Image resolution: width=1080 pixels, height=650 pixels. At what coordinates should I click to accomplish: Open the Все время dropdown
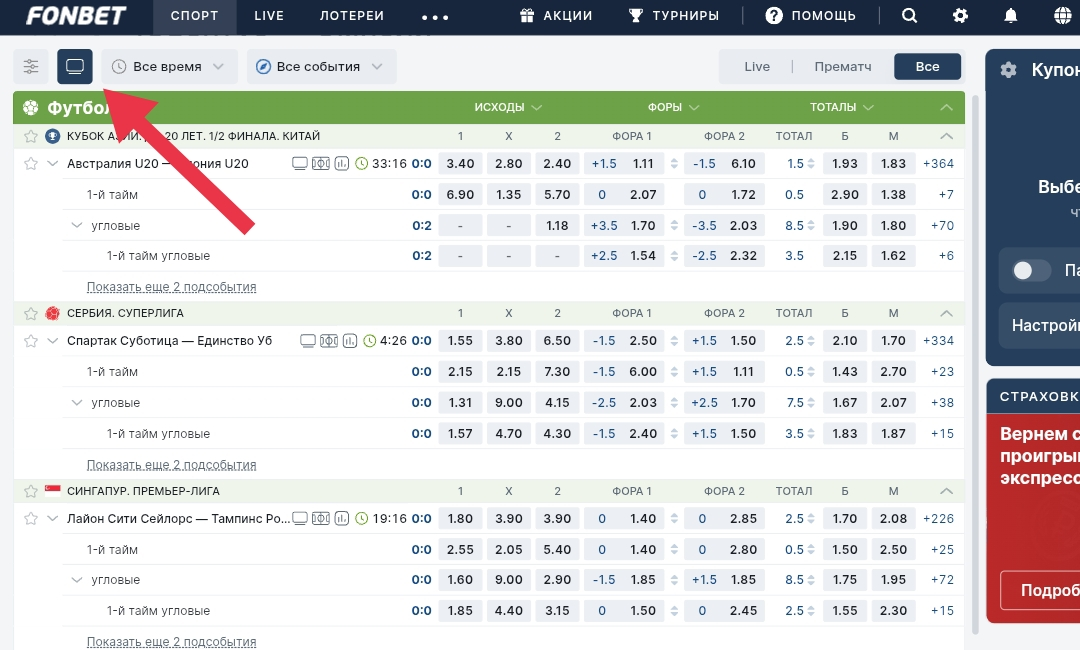tap(169, 67)
